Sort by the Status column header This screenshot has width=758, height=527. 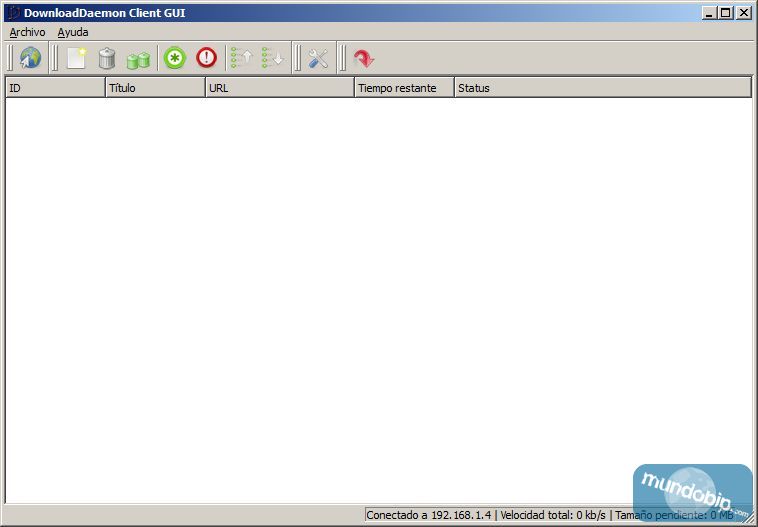603,88
